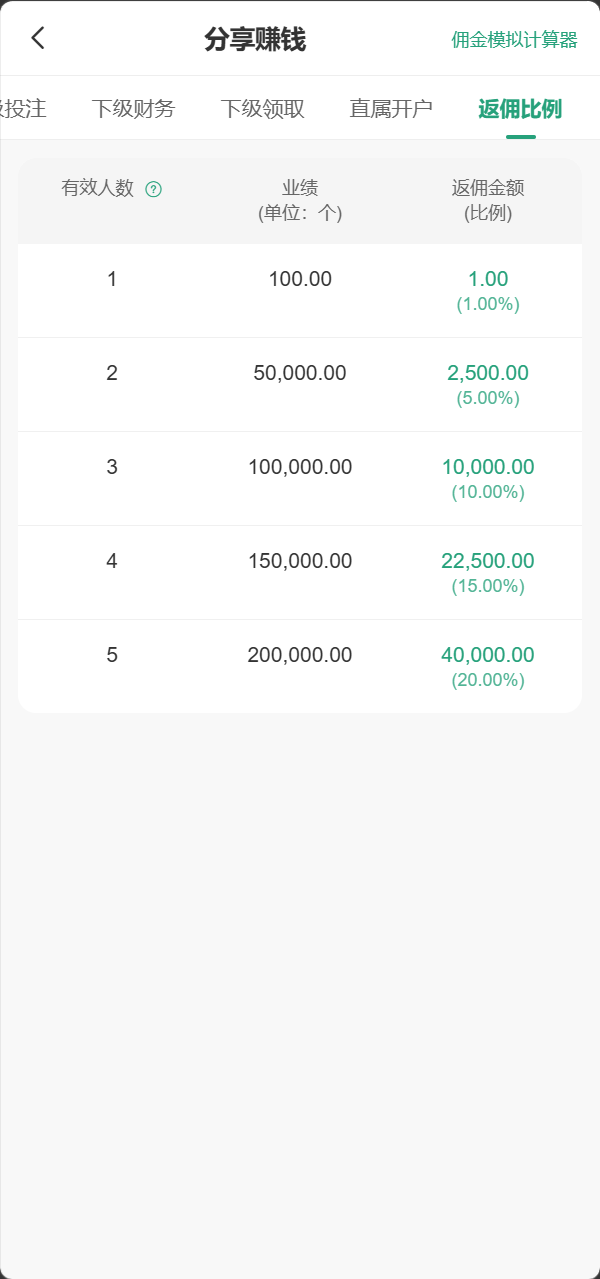Select the 200,000.00 performance cell

coord(300,655)
